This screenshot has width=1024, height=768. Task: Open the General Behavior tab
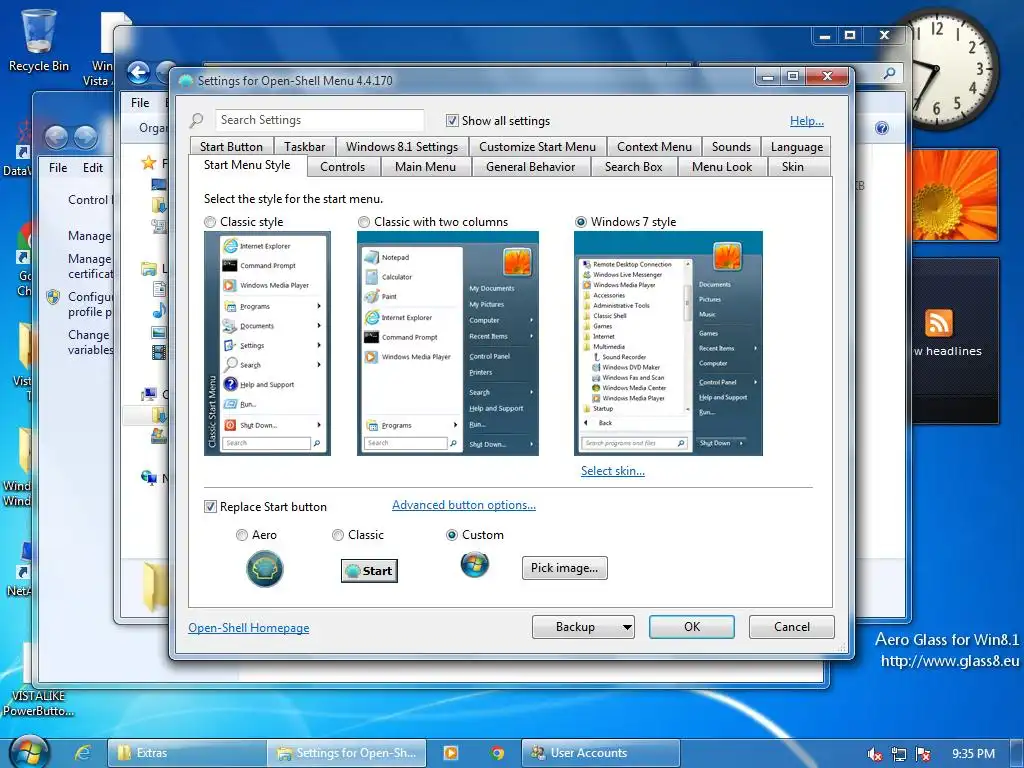530,167
